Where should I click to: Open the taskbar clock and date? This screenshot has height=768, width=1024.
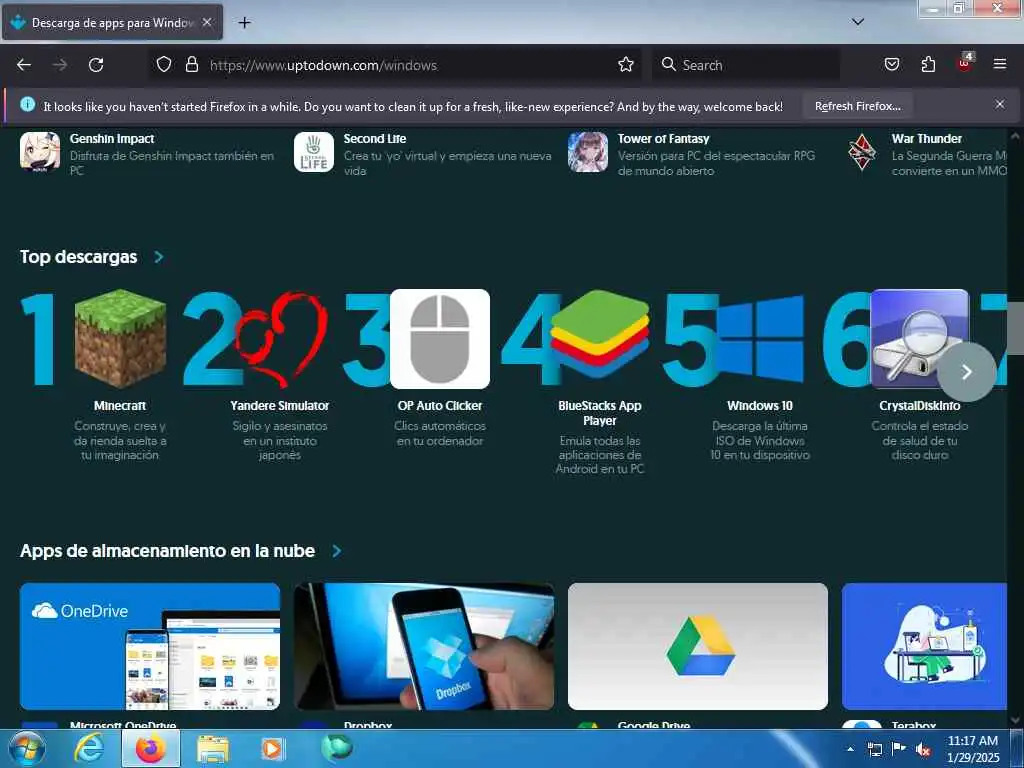pos(972,749)
